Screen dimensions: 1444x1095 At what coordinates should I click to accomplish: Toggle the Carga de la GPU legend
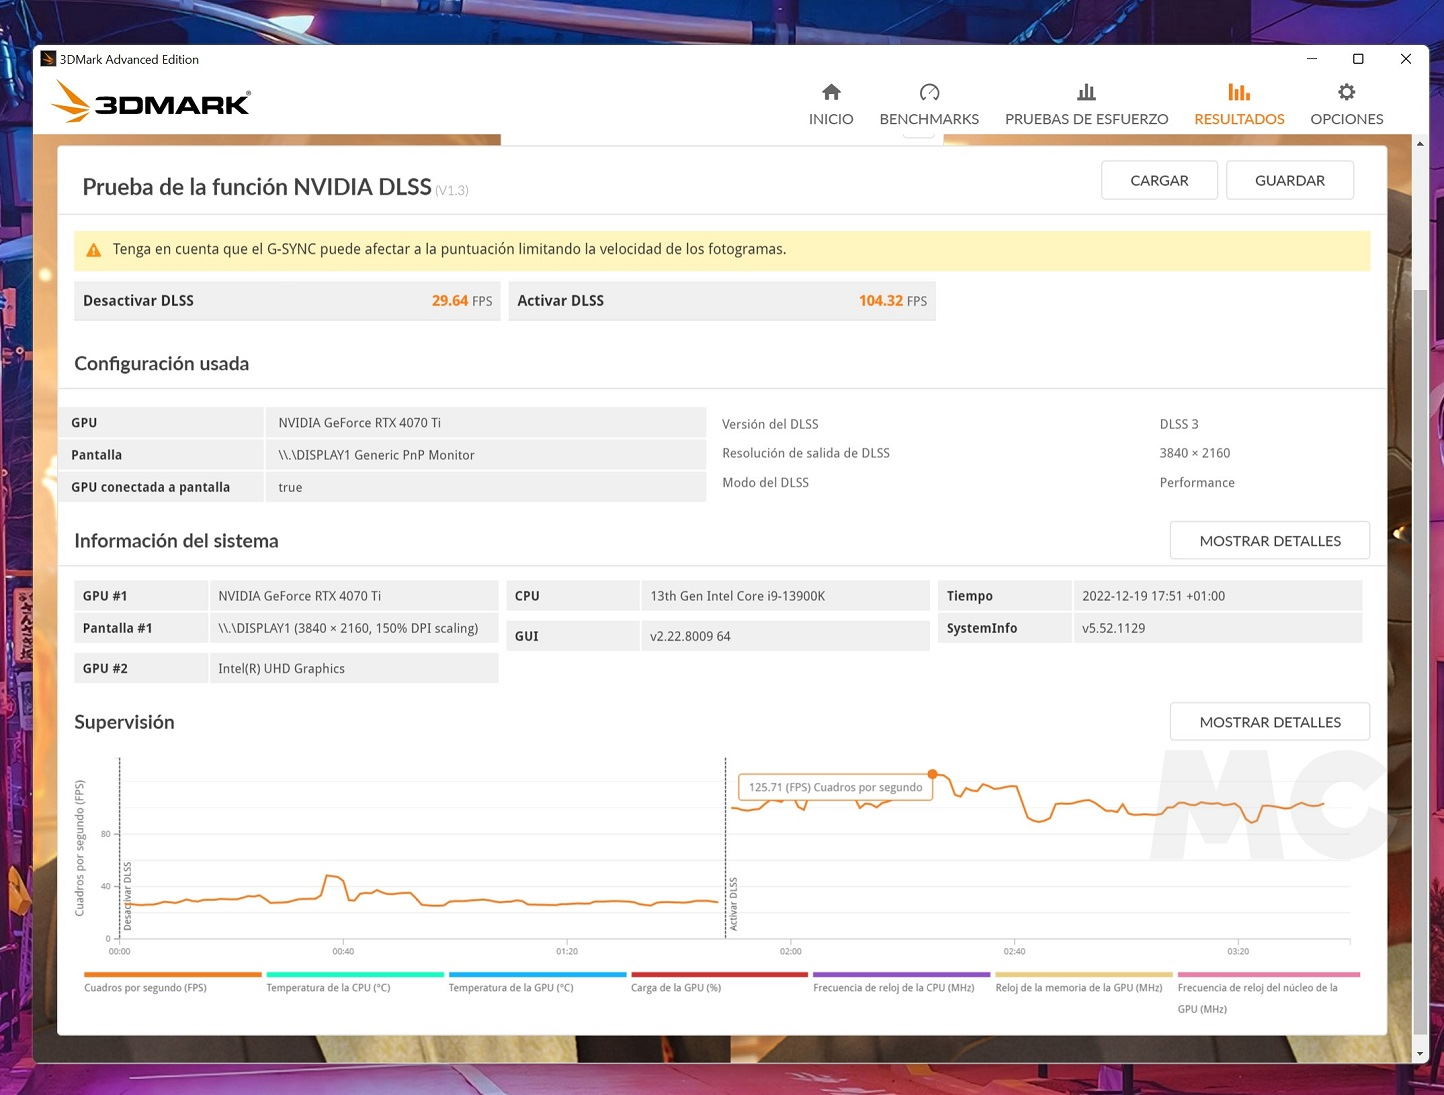coord(676,987)
